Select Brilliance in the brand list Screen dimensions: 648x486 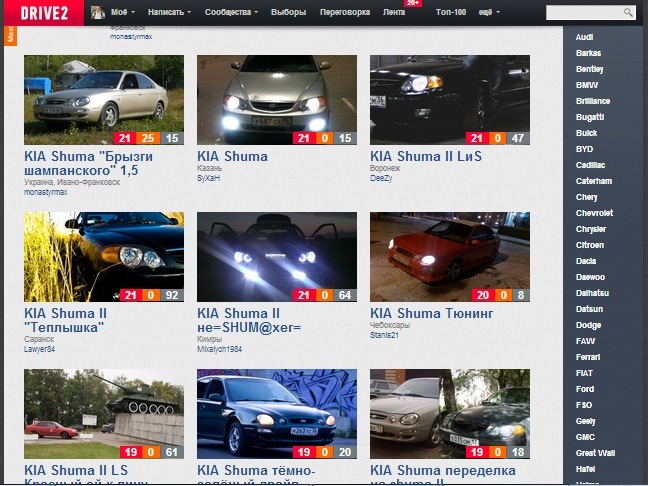click(593, 101)
